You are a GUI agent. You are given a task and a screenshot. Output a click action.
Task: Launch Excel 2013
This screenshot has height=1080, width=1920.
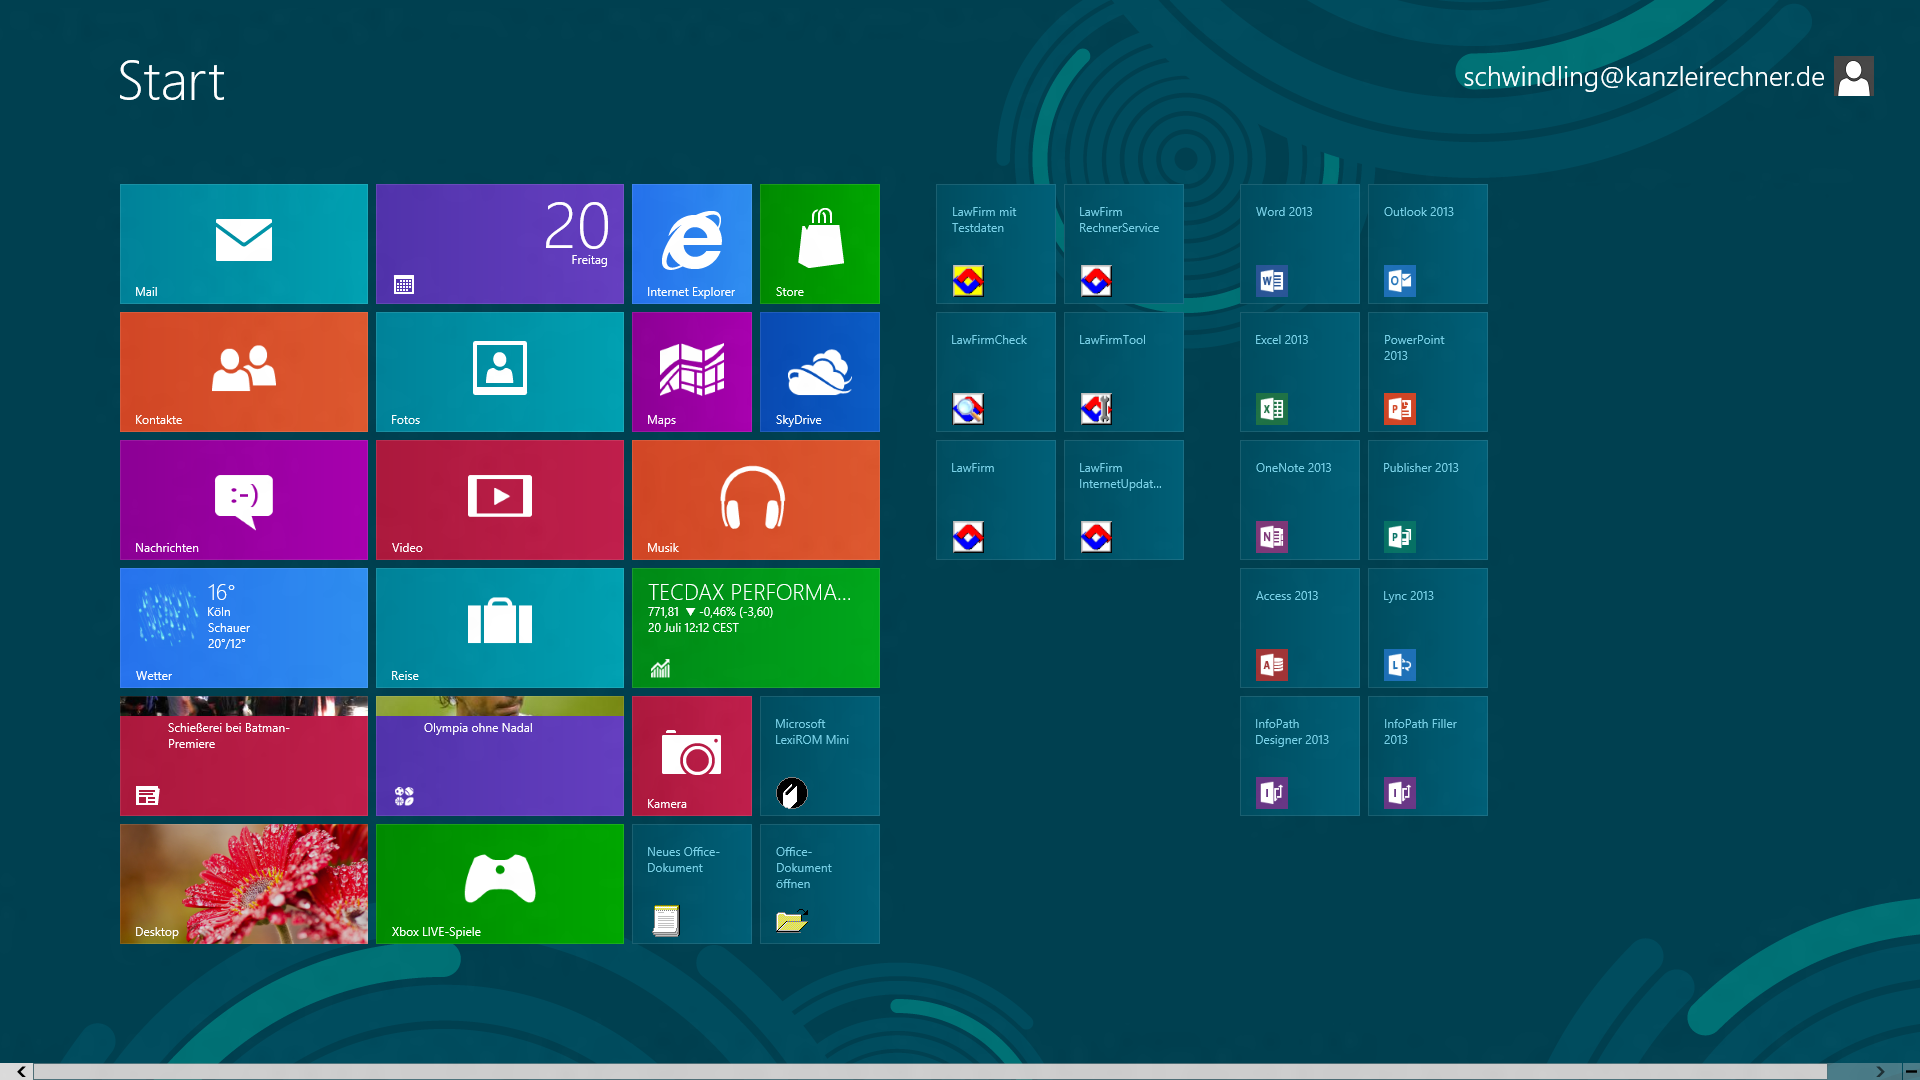tap(1299, 372)
